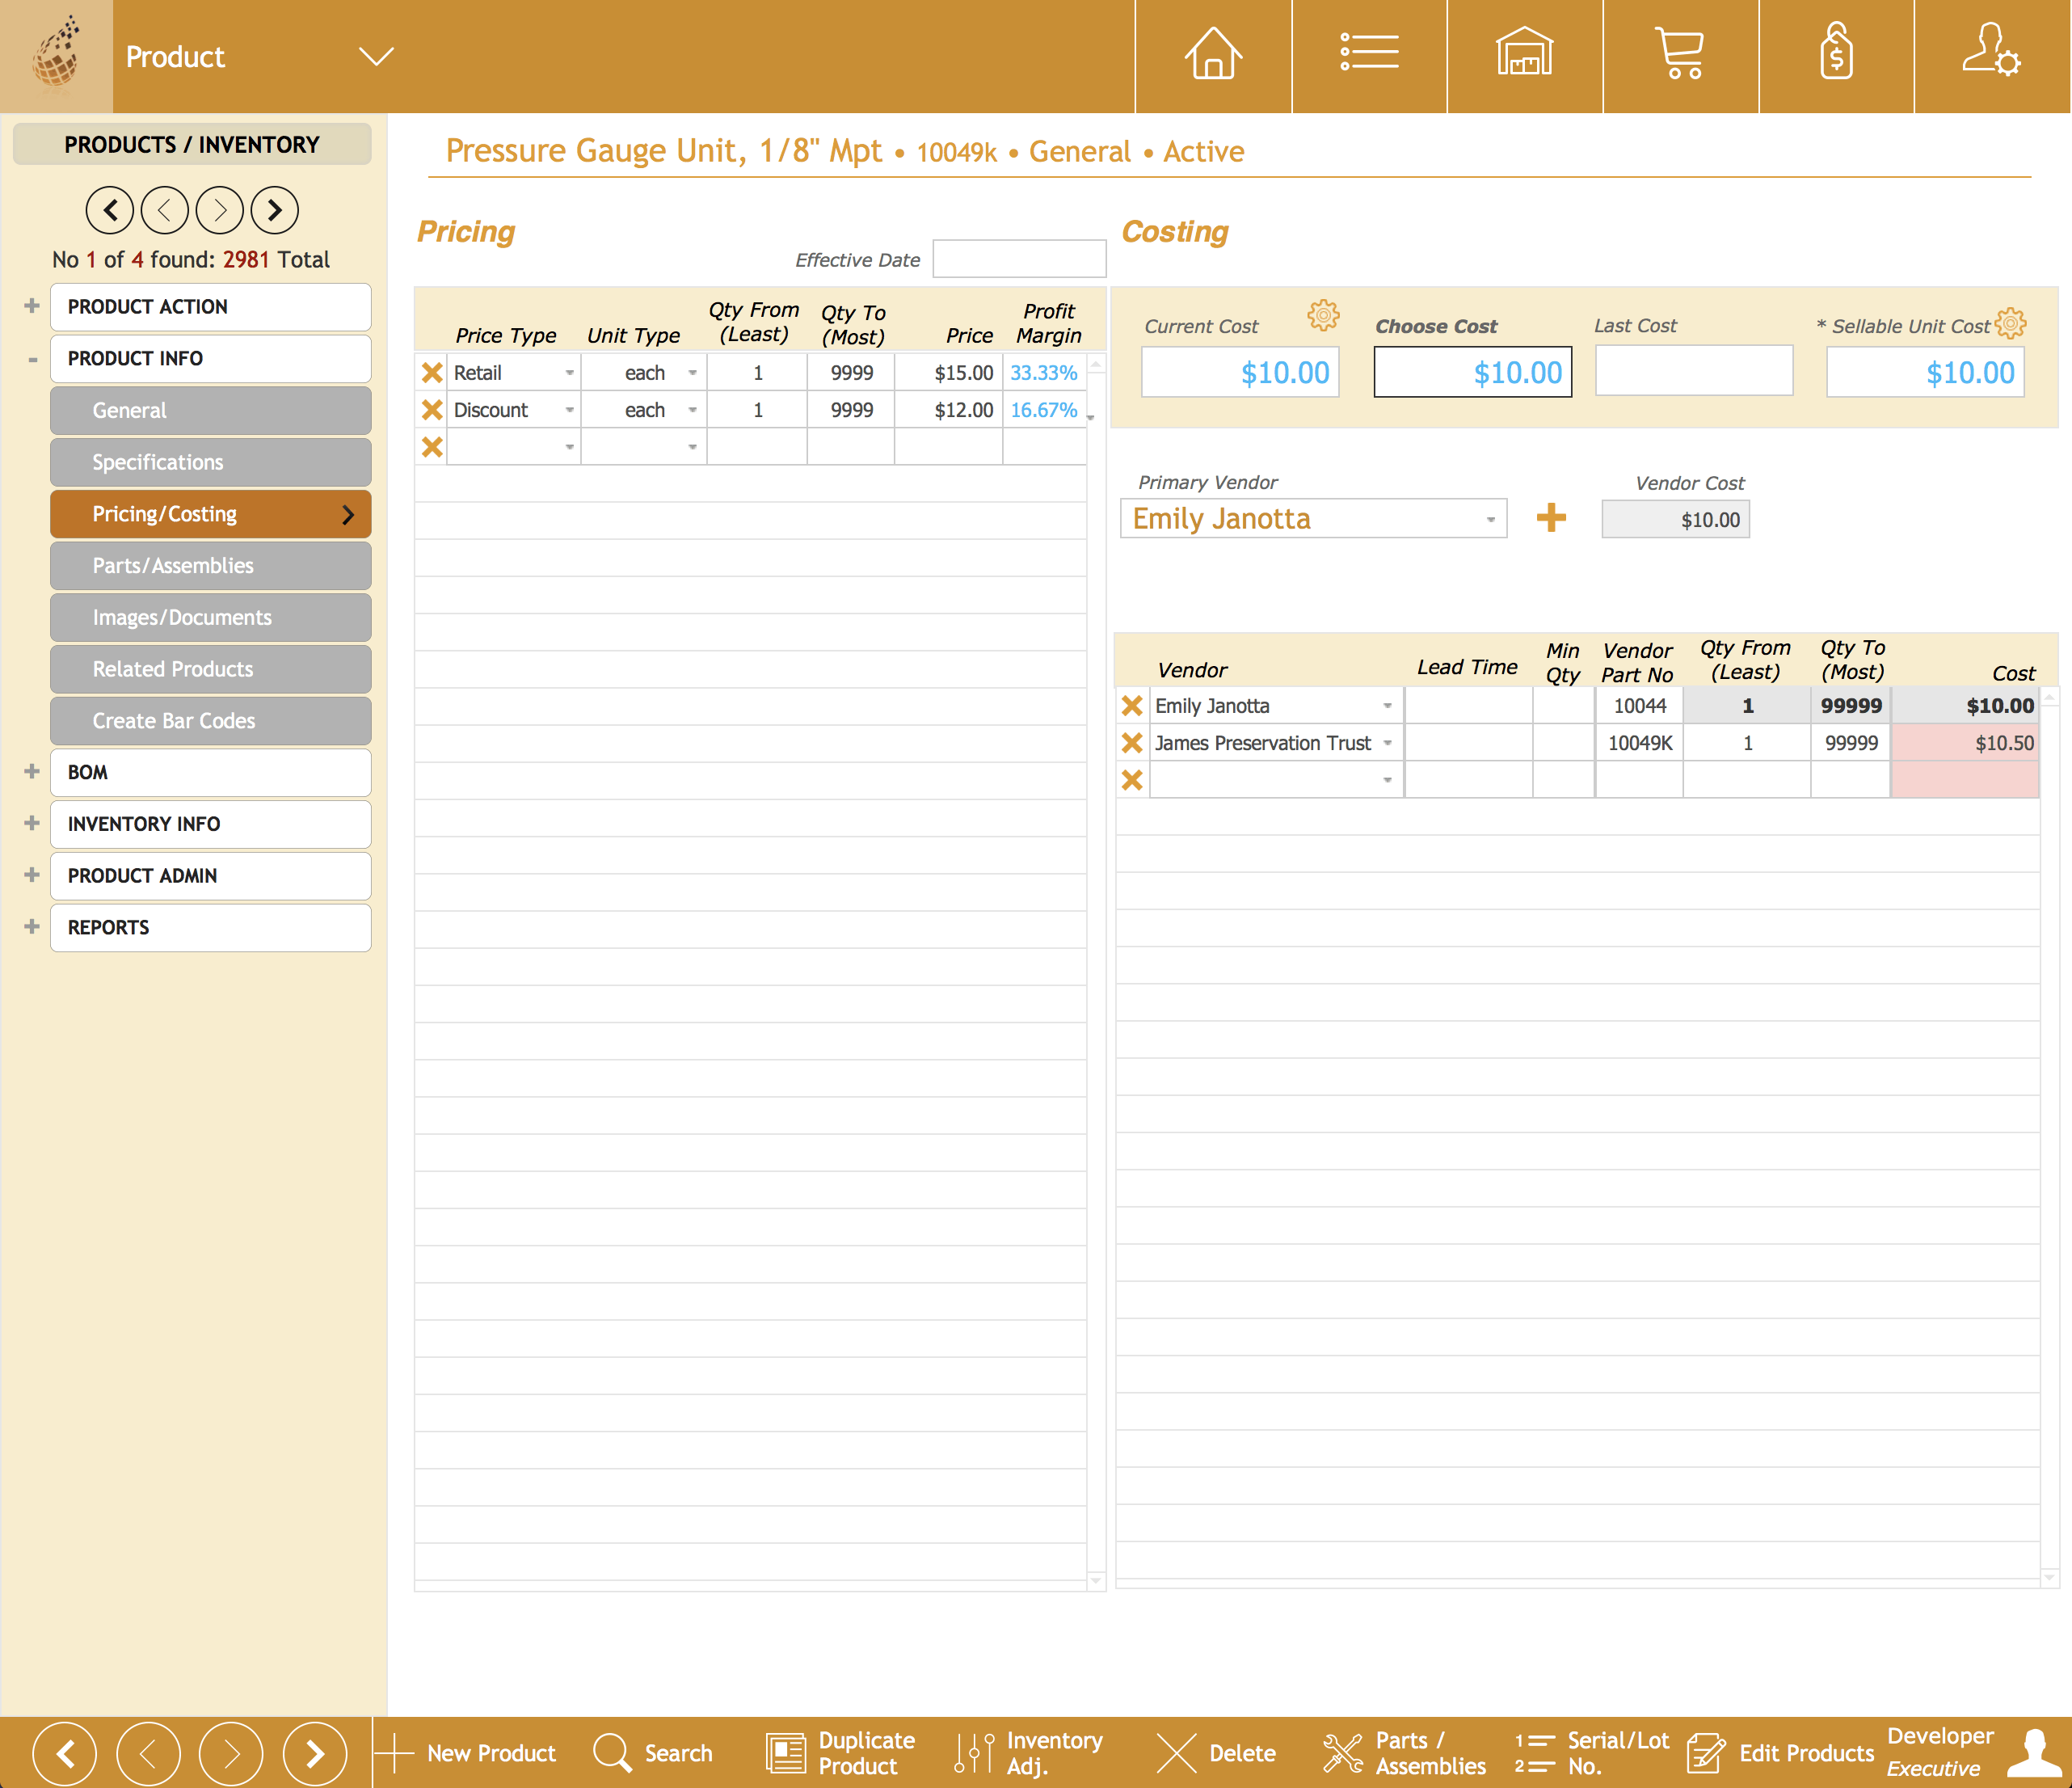Select the Create Bar Codes sidebar tab
This screenshot has height=1788, width=2072.
[211, 720]
